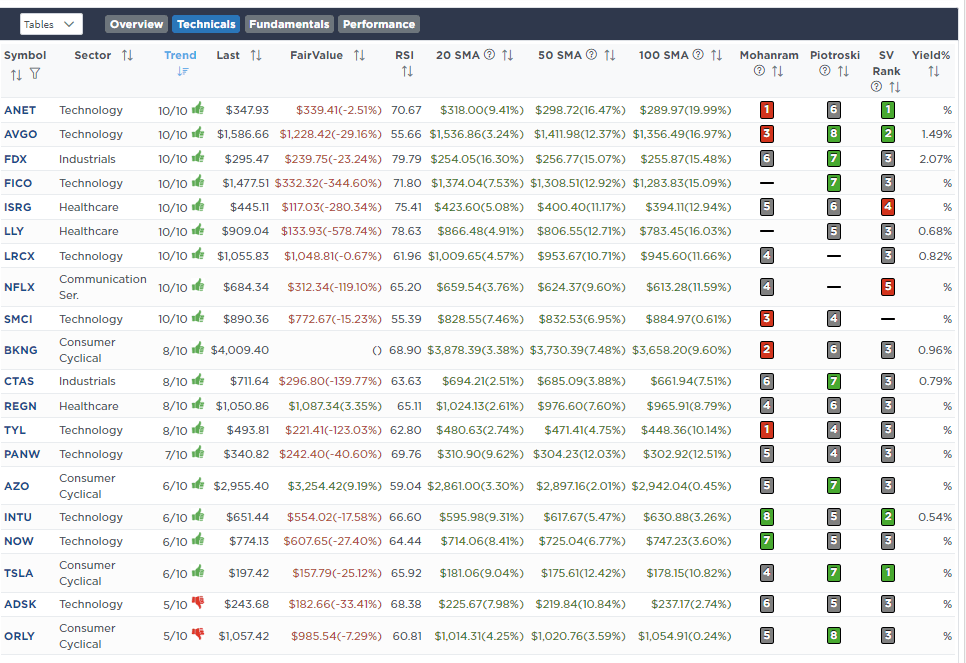
Task: Sort by Piotroski score arrows
Action: coord(843,72)
